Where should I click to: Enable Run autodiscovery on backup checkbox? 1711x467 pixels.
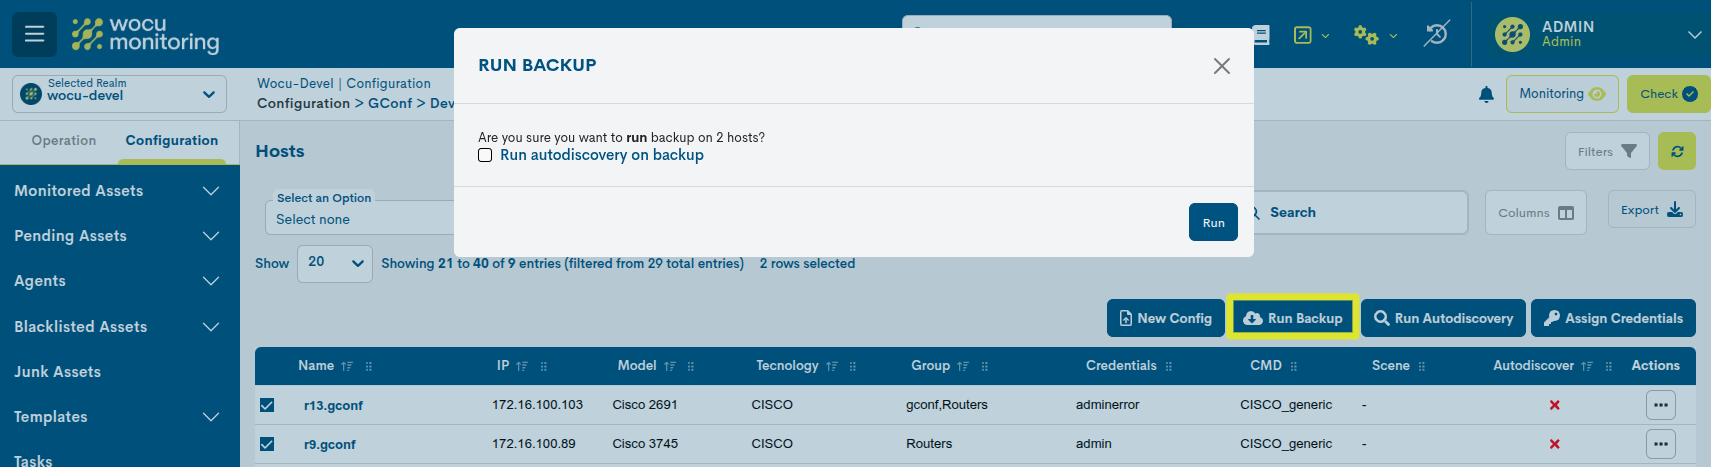pyautogui.click(x=486, y=155)
